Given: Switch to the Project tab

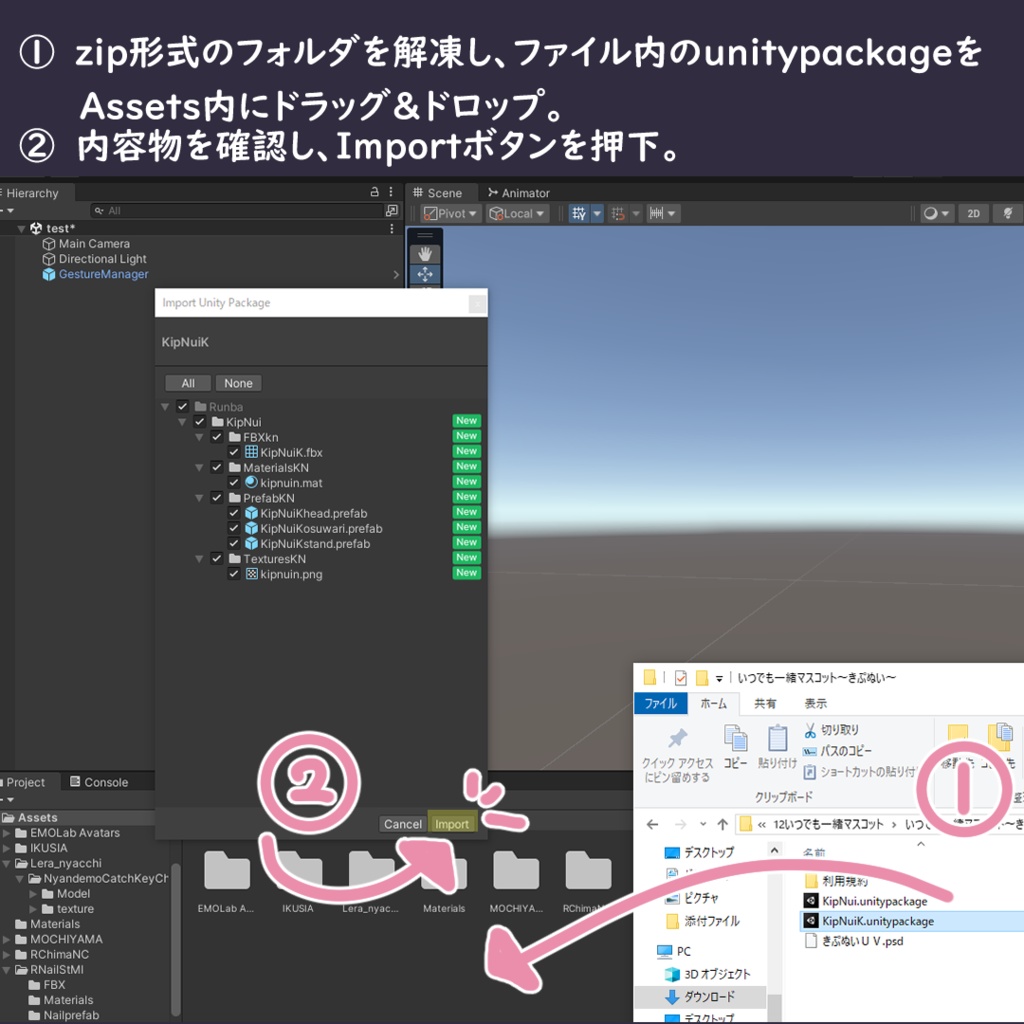Looking at the screenshot, I should coord(25,782).
